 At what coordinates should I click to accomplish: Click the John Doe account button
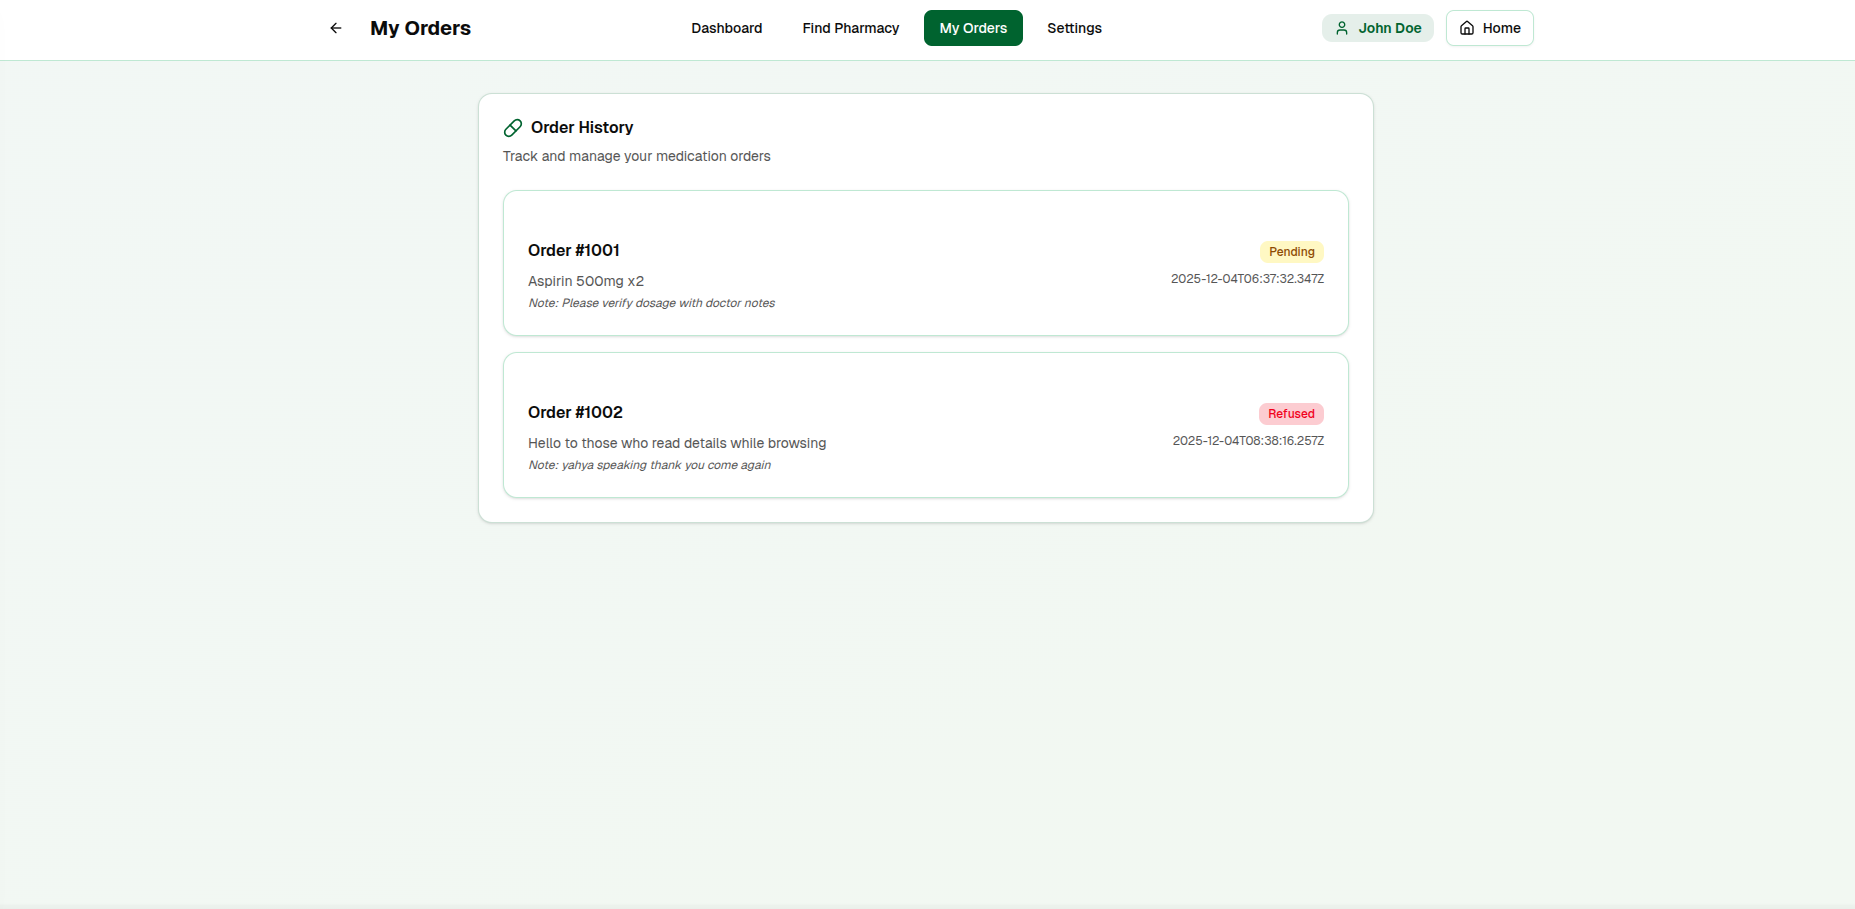point(1377,28)
